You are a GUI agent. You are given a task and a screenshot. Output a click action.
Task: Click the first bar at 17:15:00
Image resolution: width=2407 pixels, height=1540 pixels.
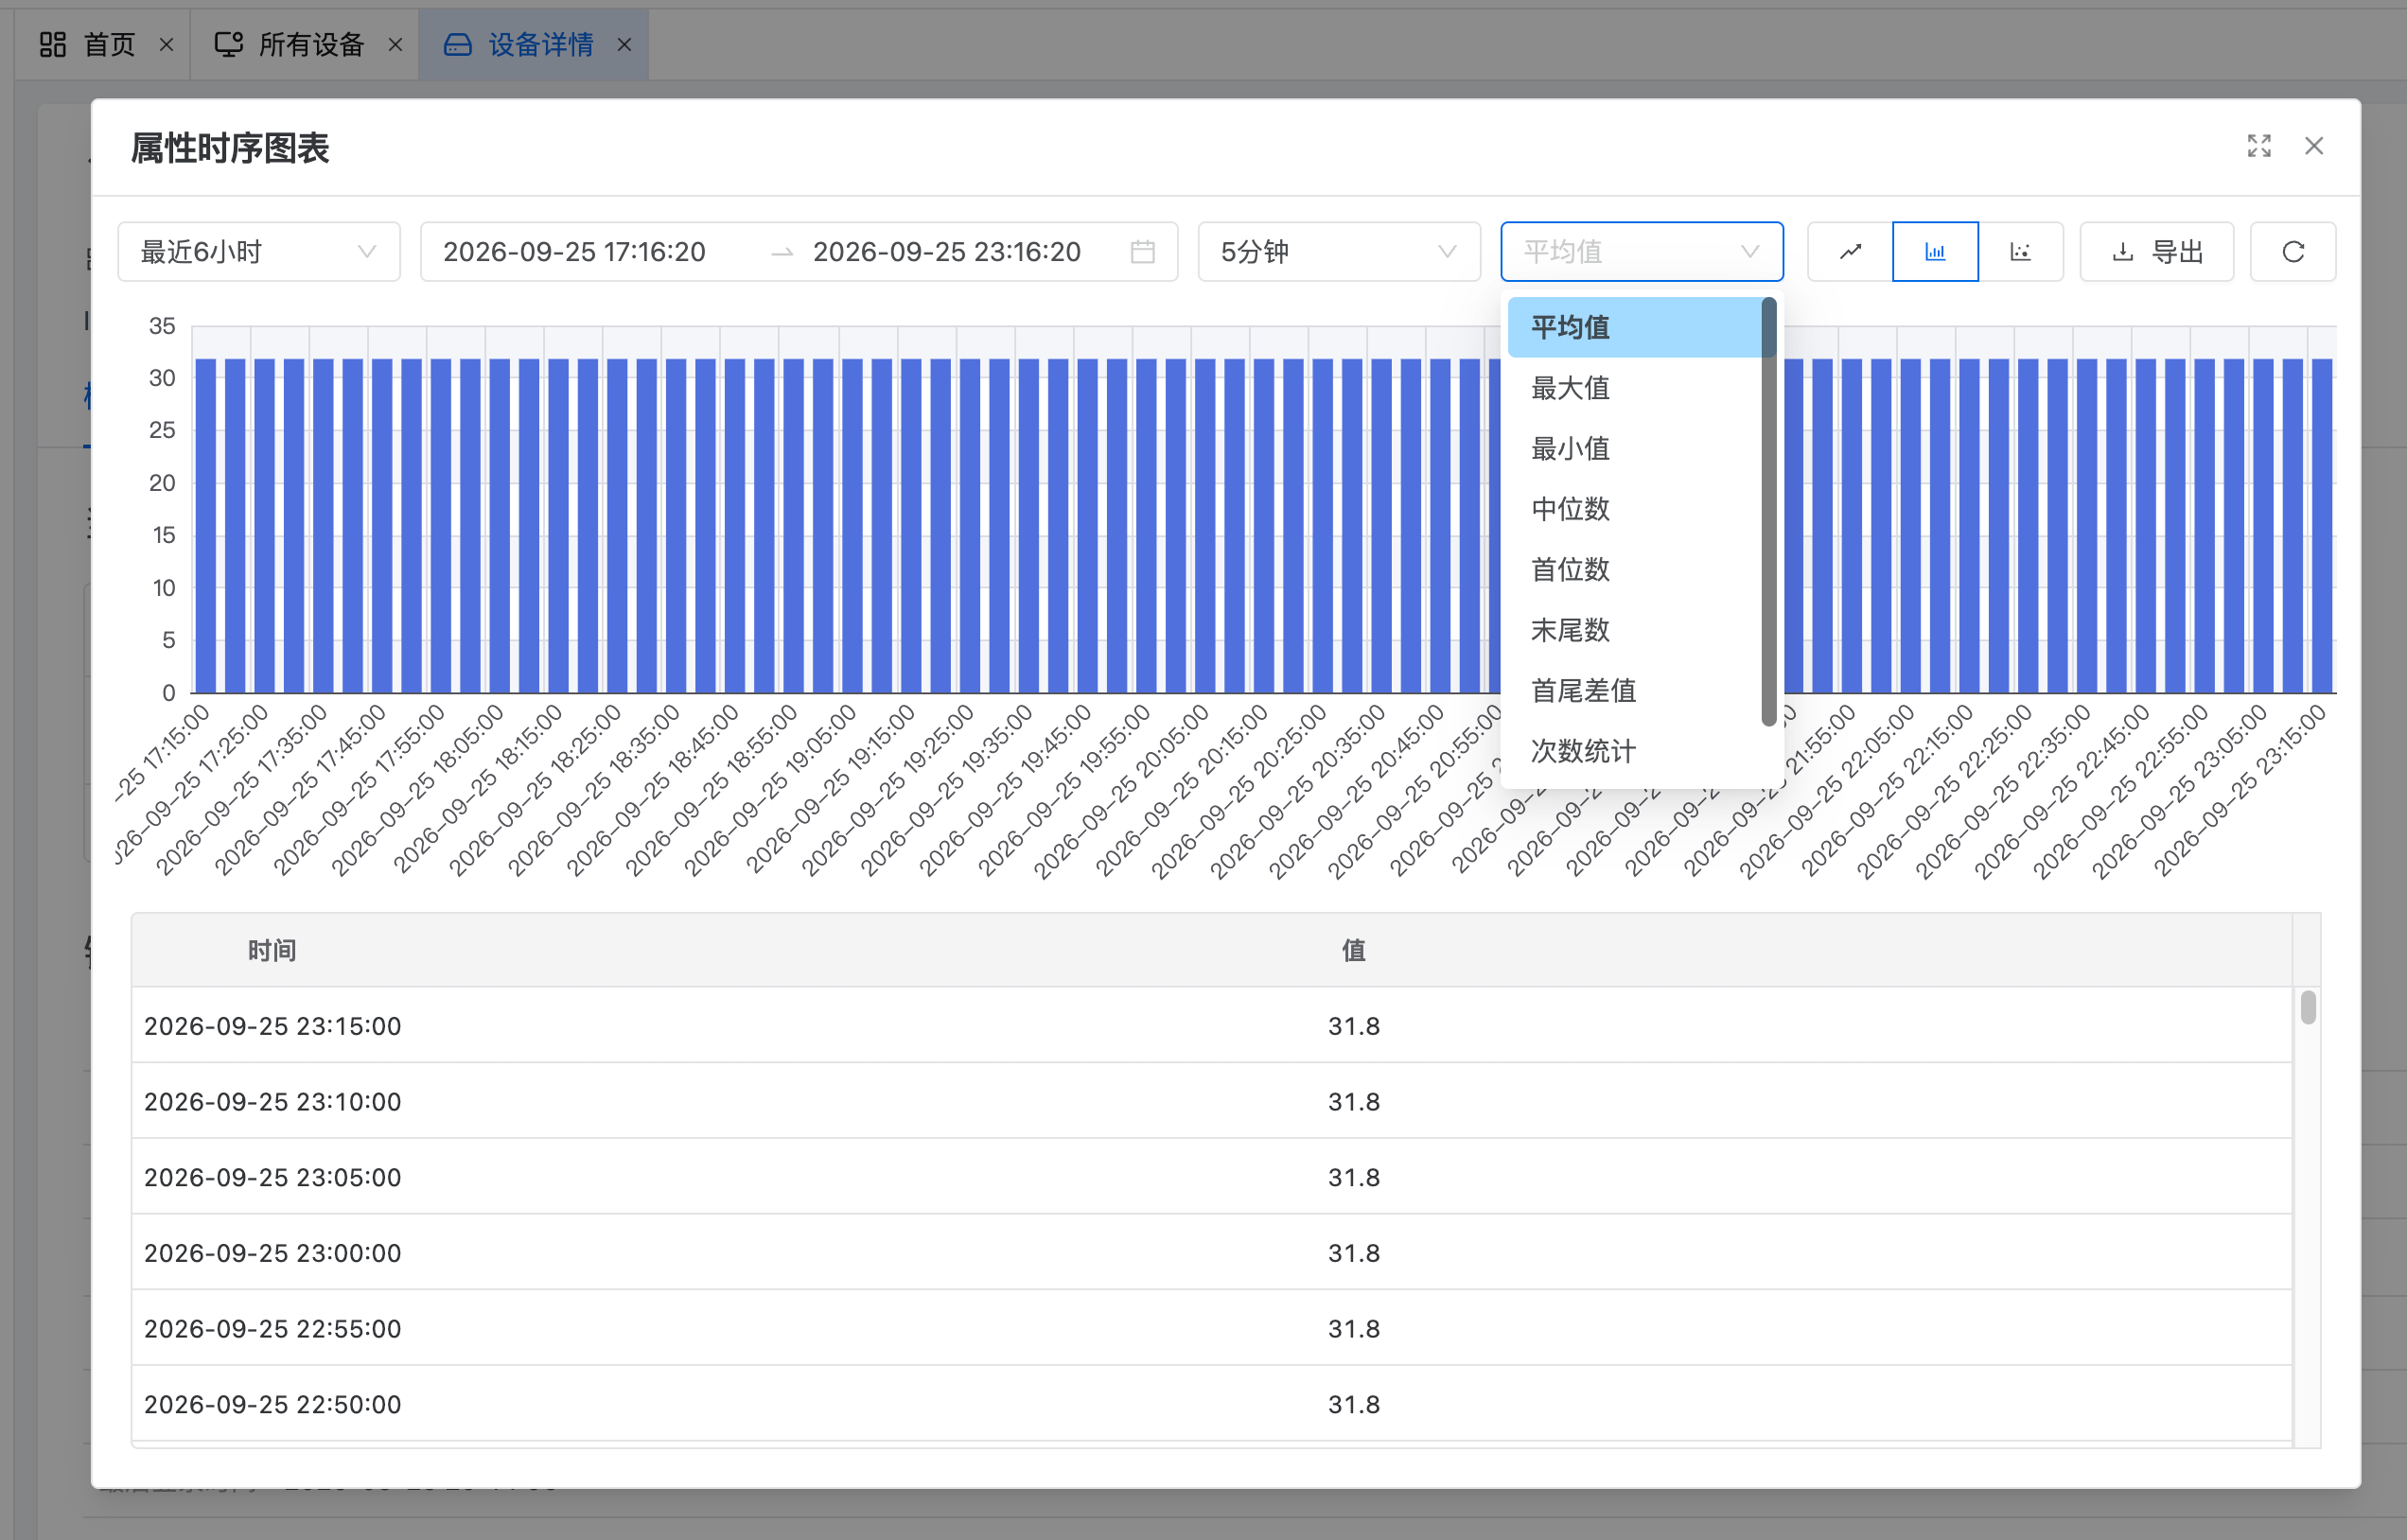point(206,526)
